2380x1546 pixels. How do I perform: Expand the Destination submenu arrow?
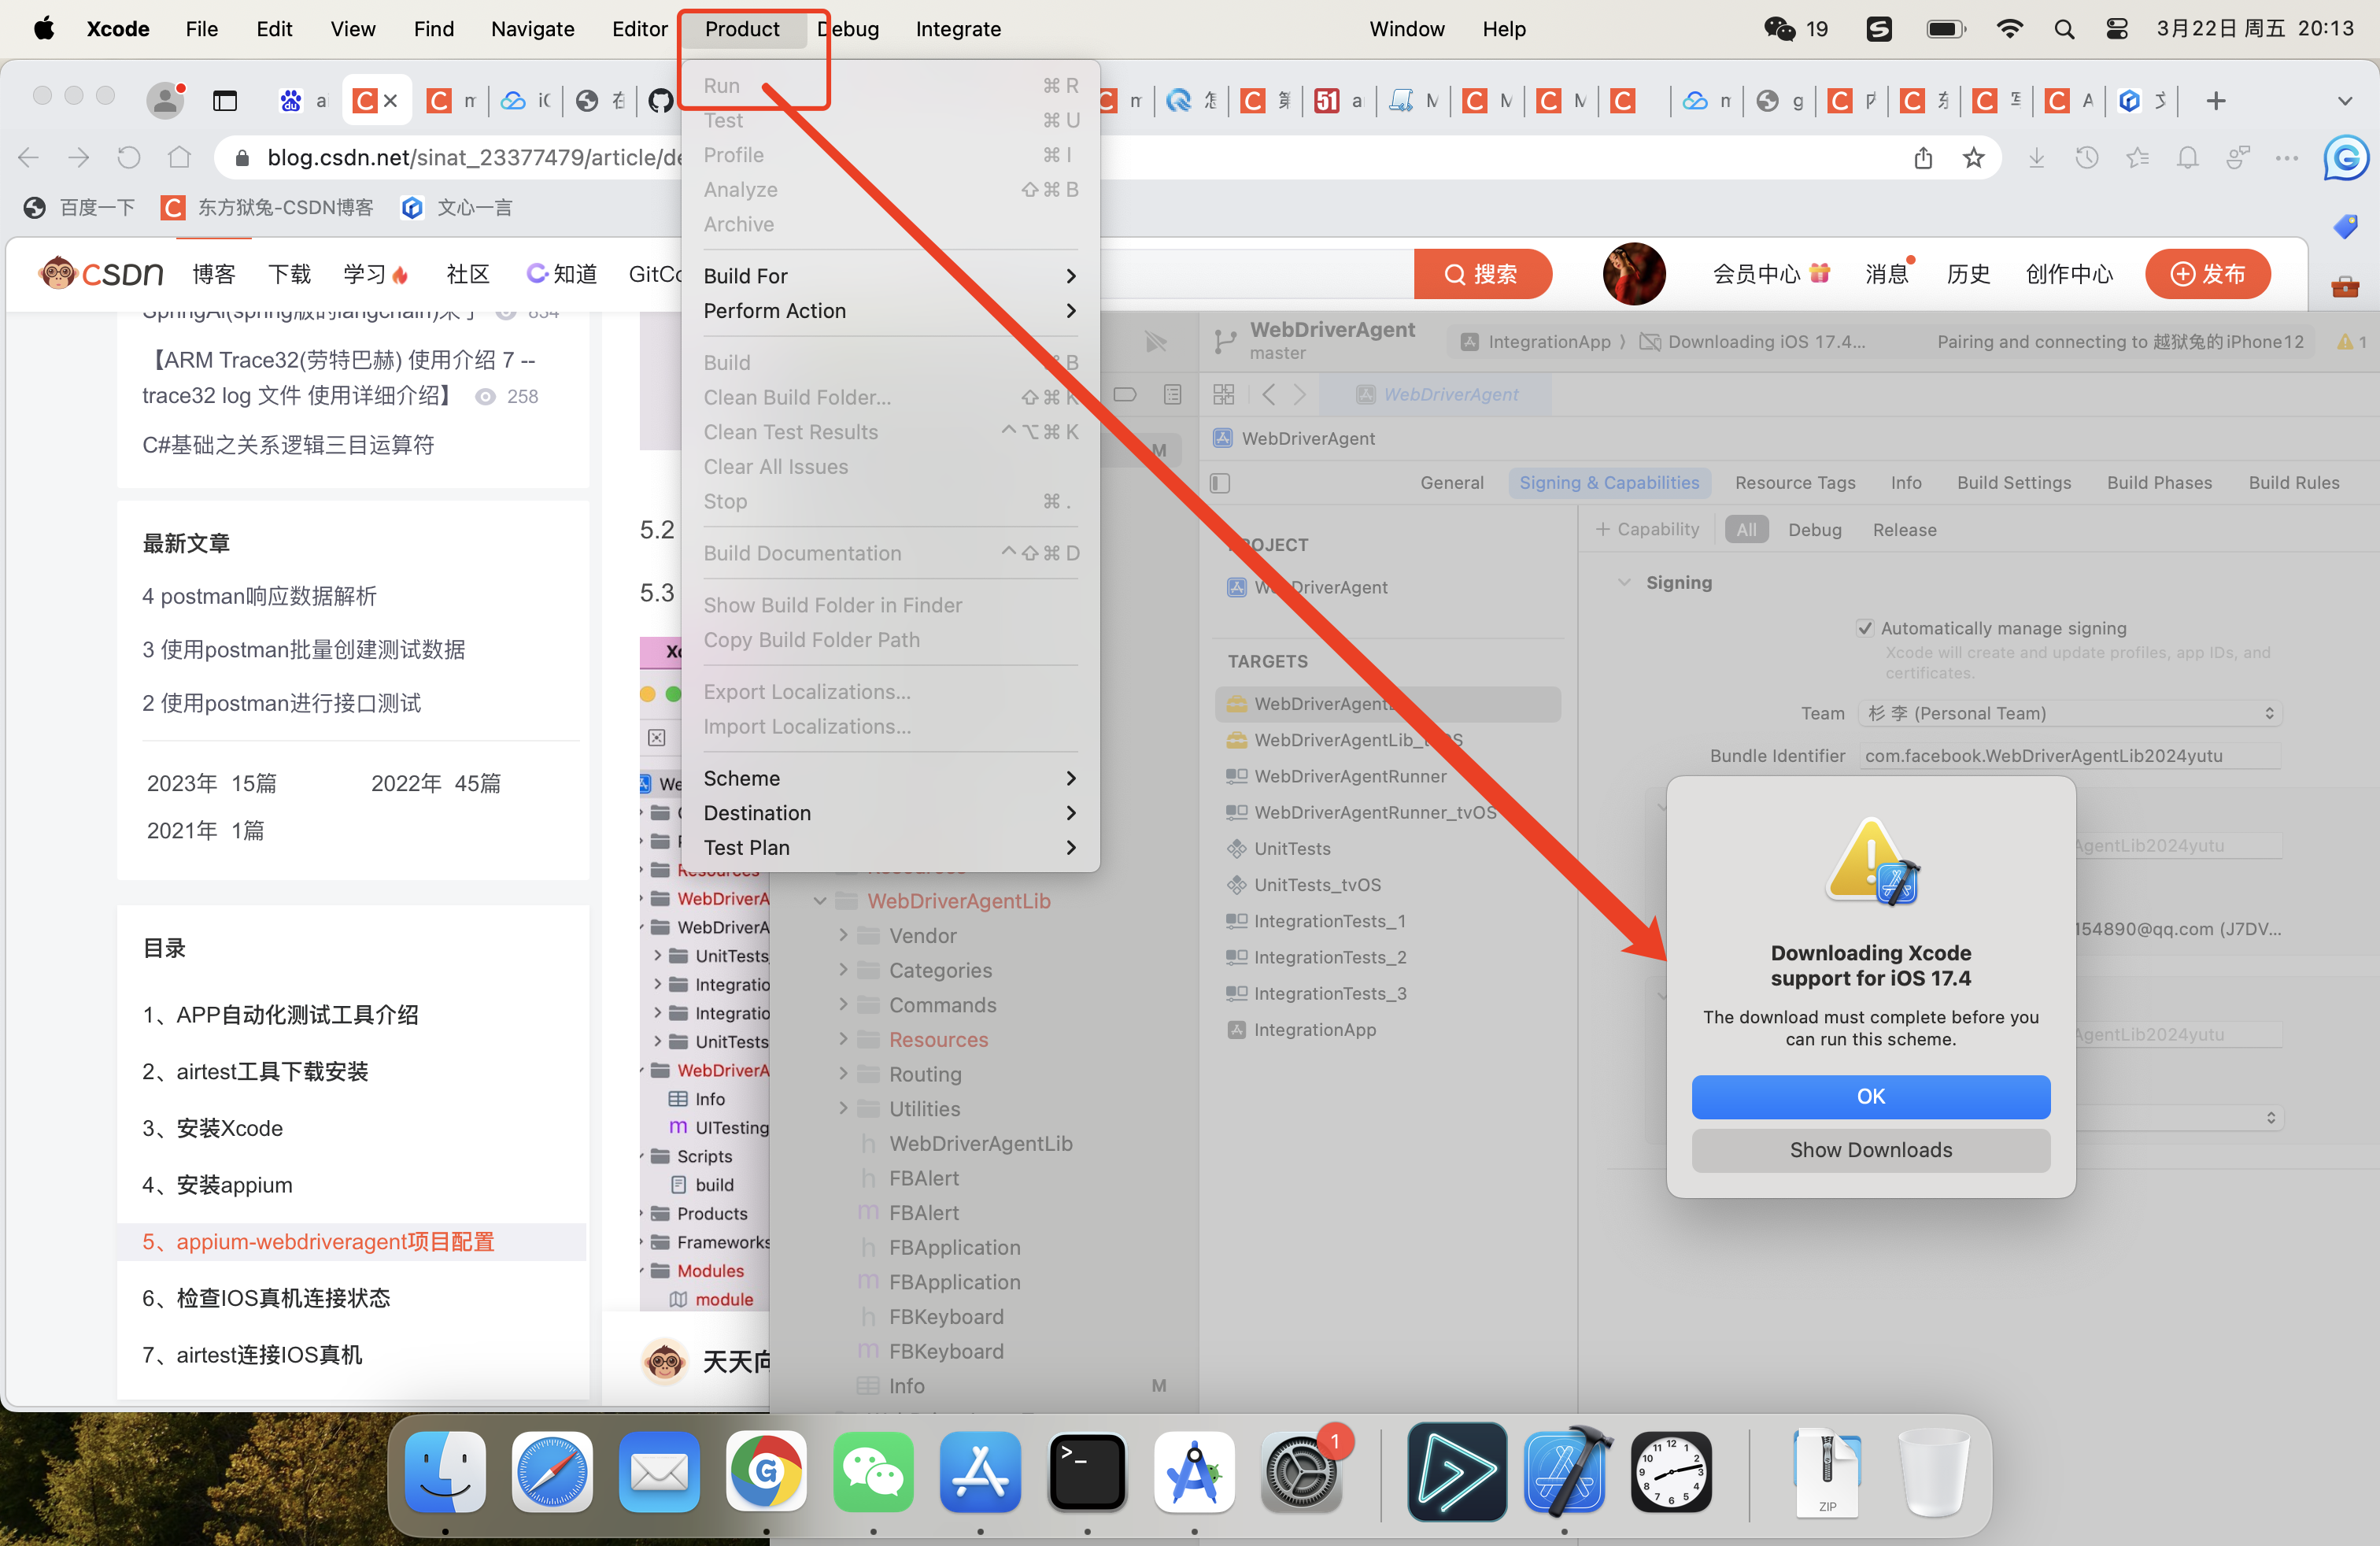[1071, 813]
